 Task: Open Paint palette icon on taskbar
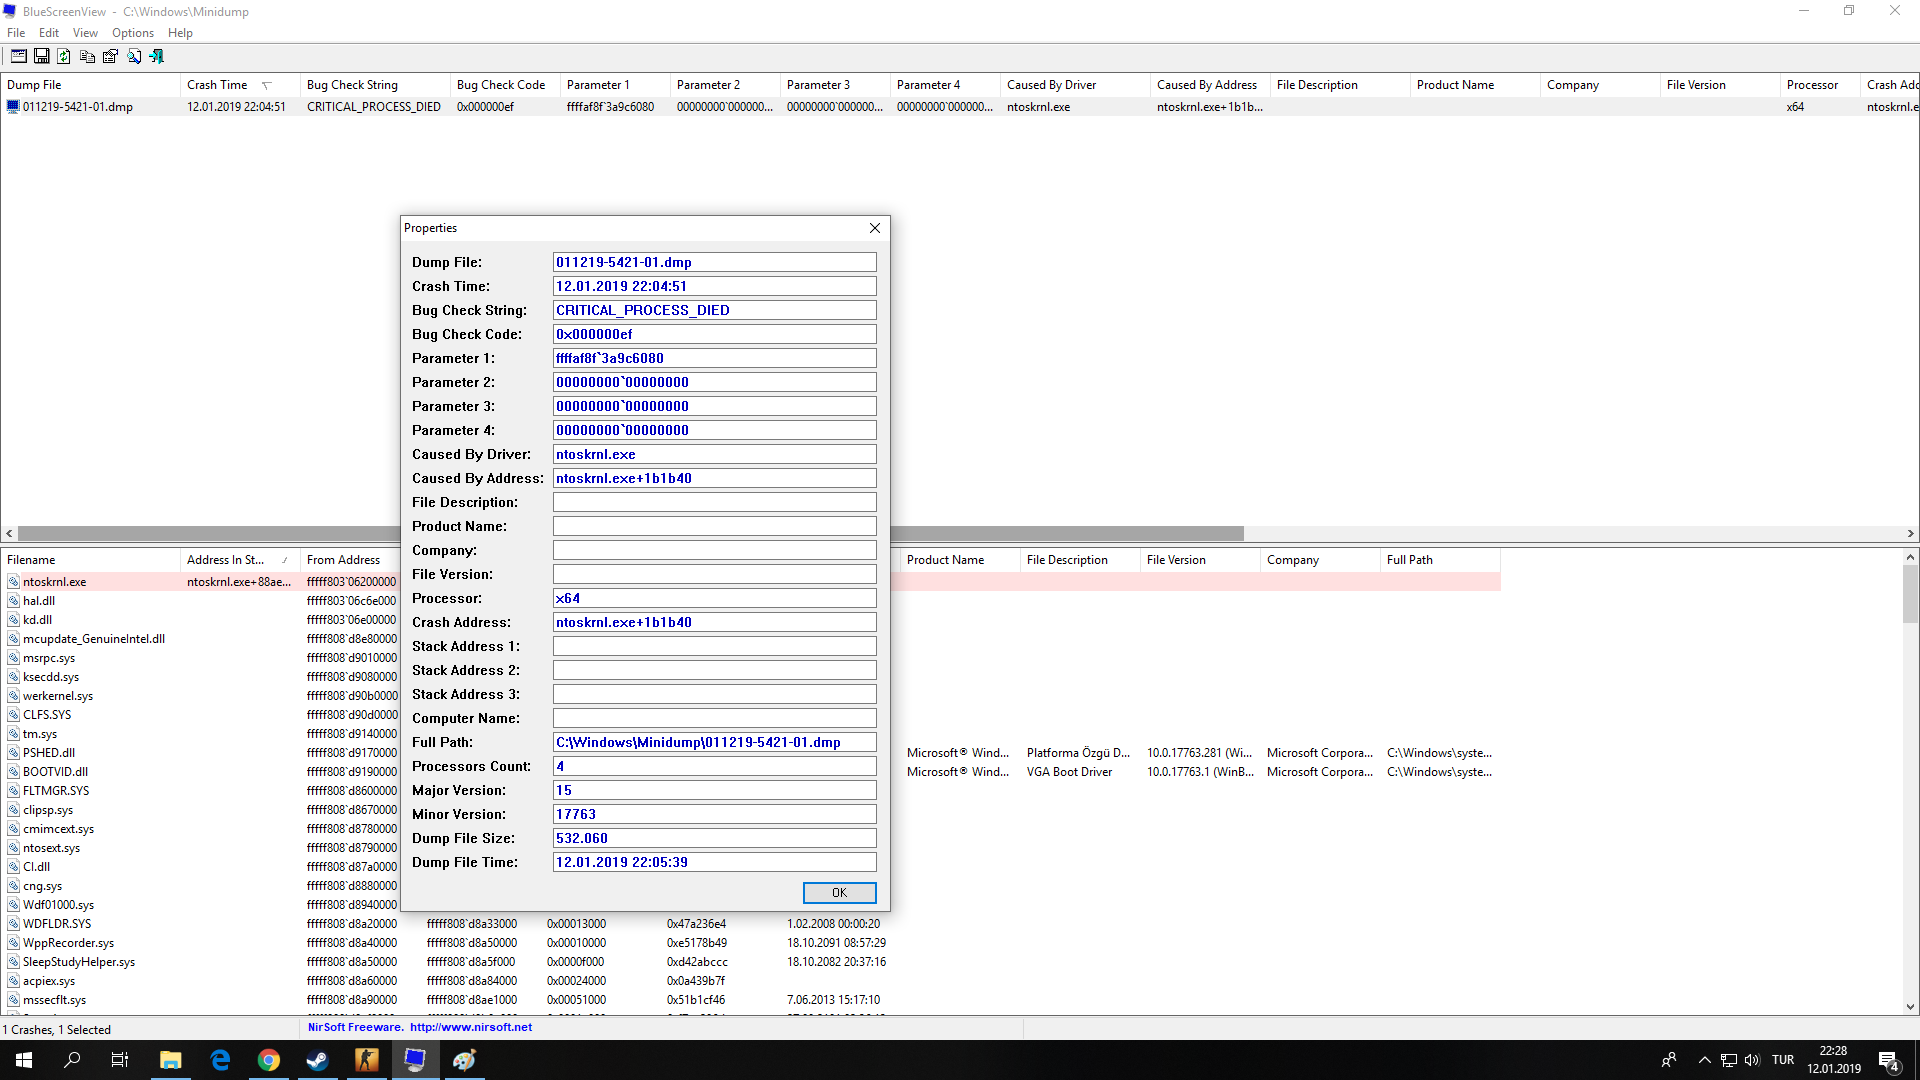coord(464,1060)
